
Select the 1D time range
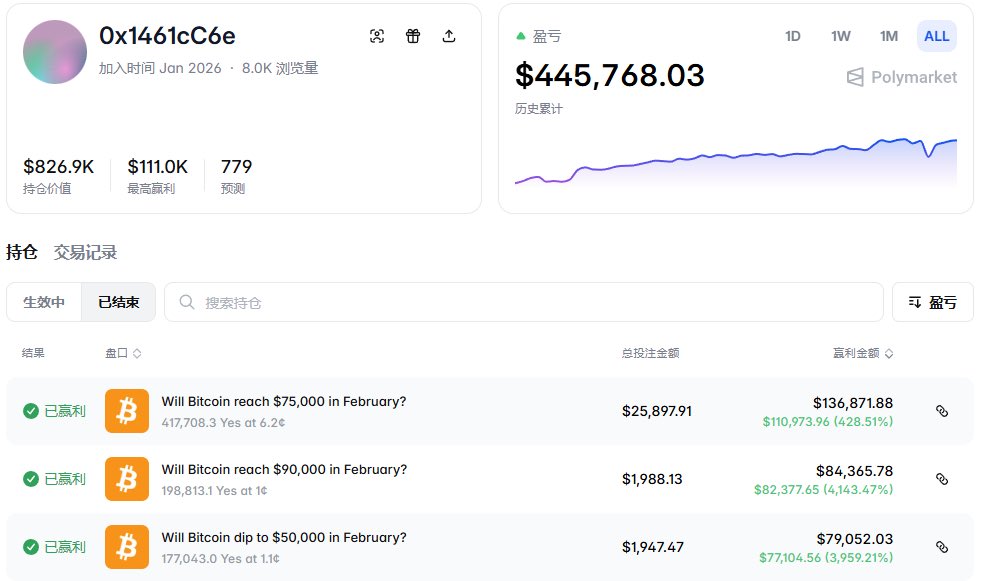coord(793,36)
